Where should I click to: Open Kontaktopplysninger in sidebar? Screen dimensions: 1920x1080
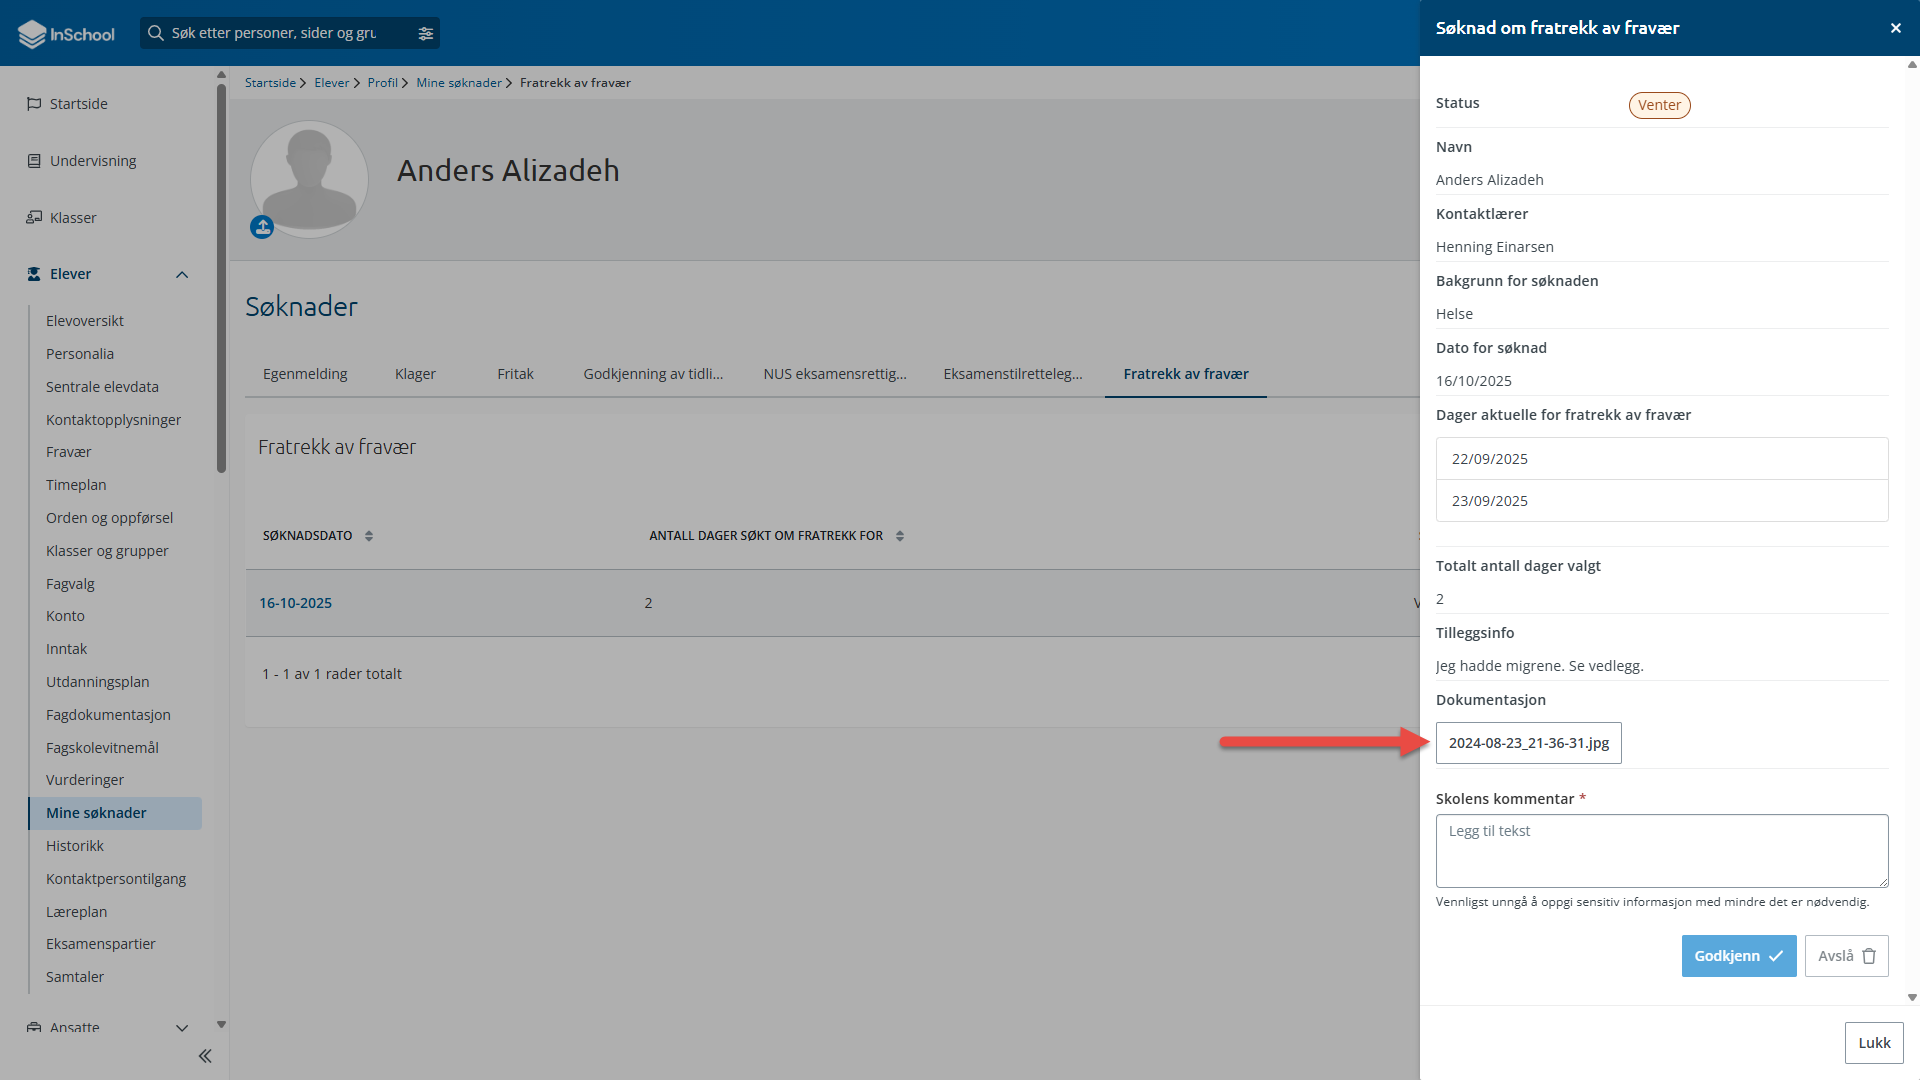113,420
